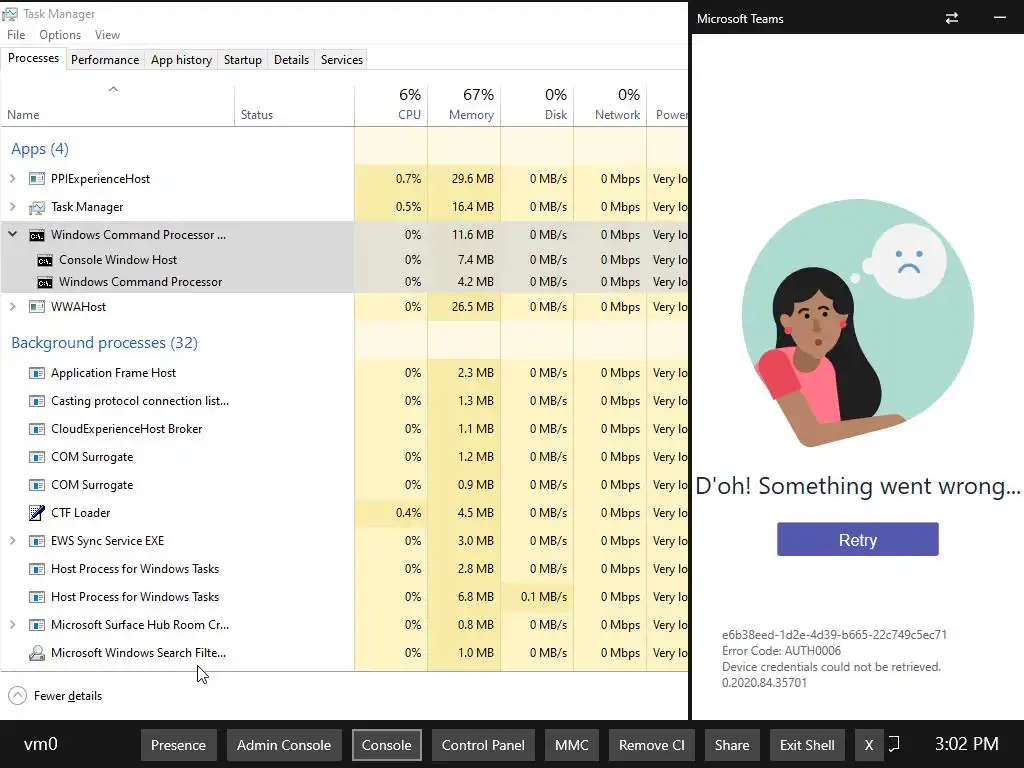
Task: Click the vm0 label in the taskbar
Action: click(40, 744)
